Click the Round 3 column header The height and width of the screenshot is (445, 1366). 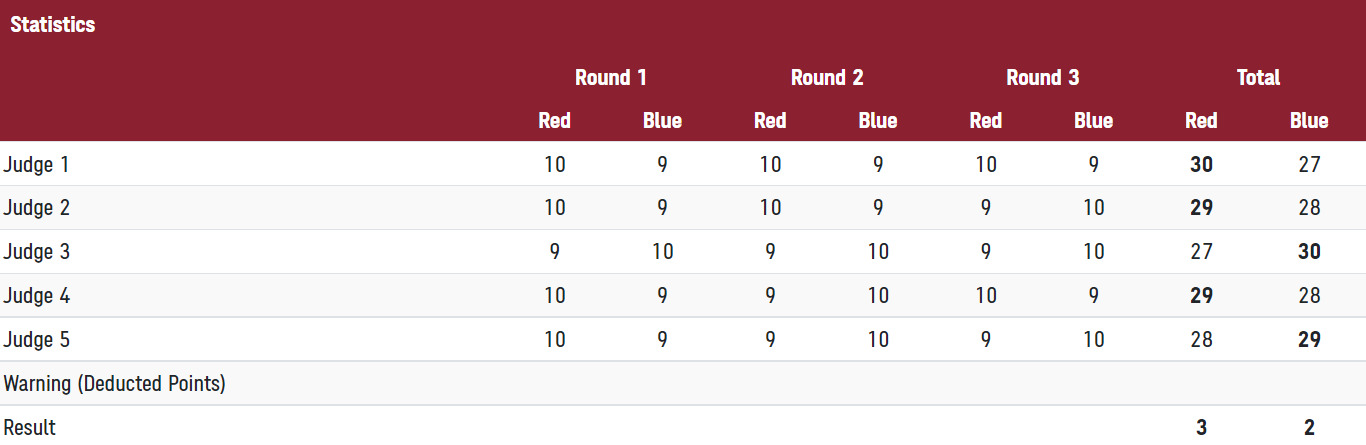click(x=1042, y=77)
